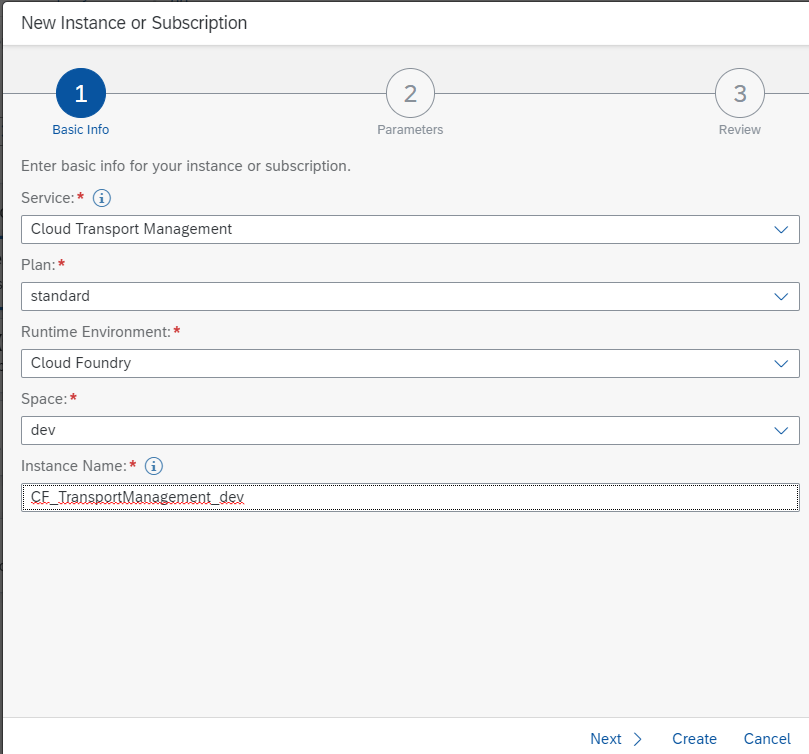This screenshot has width=809, height=754.
Task: Click the Next button
Action: (616, 739)
